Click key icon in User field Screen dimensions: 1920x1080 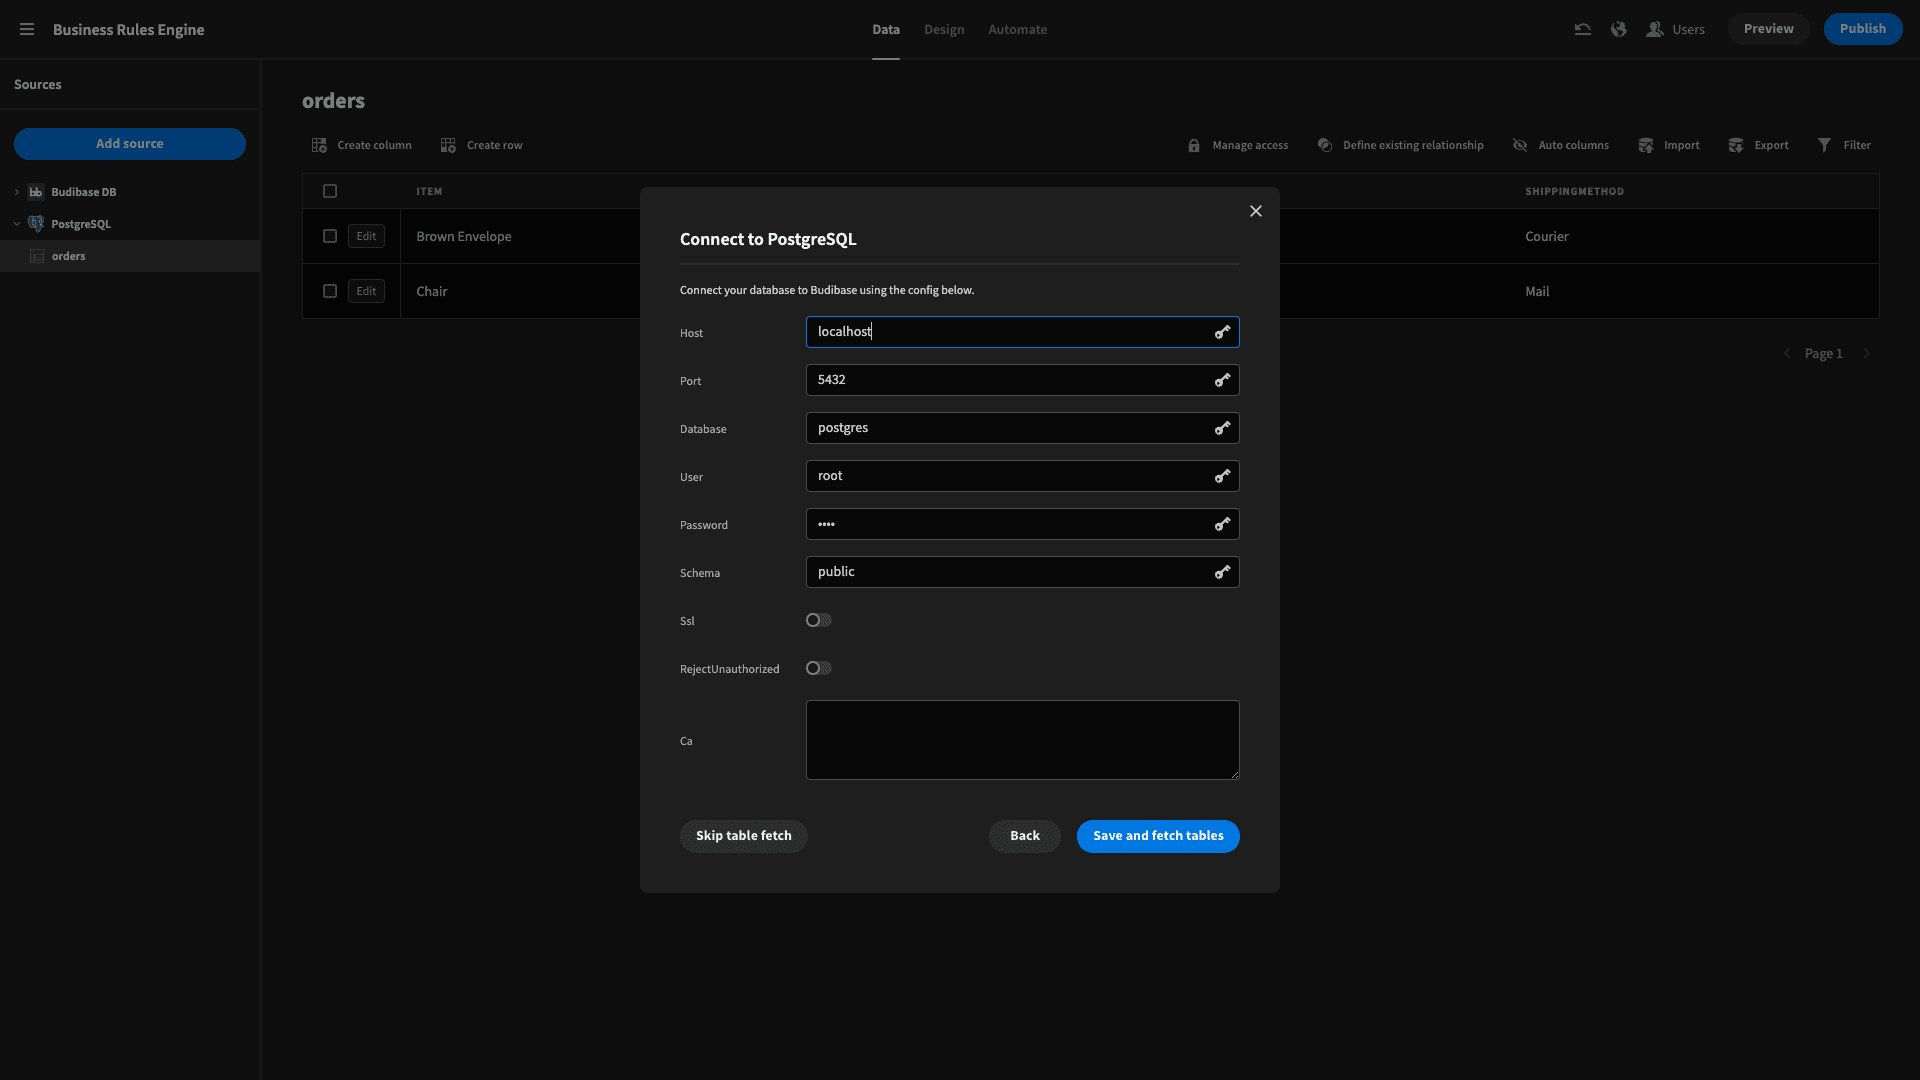click(x=1222, y=476)
